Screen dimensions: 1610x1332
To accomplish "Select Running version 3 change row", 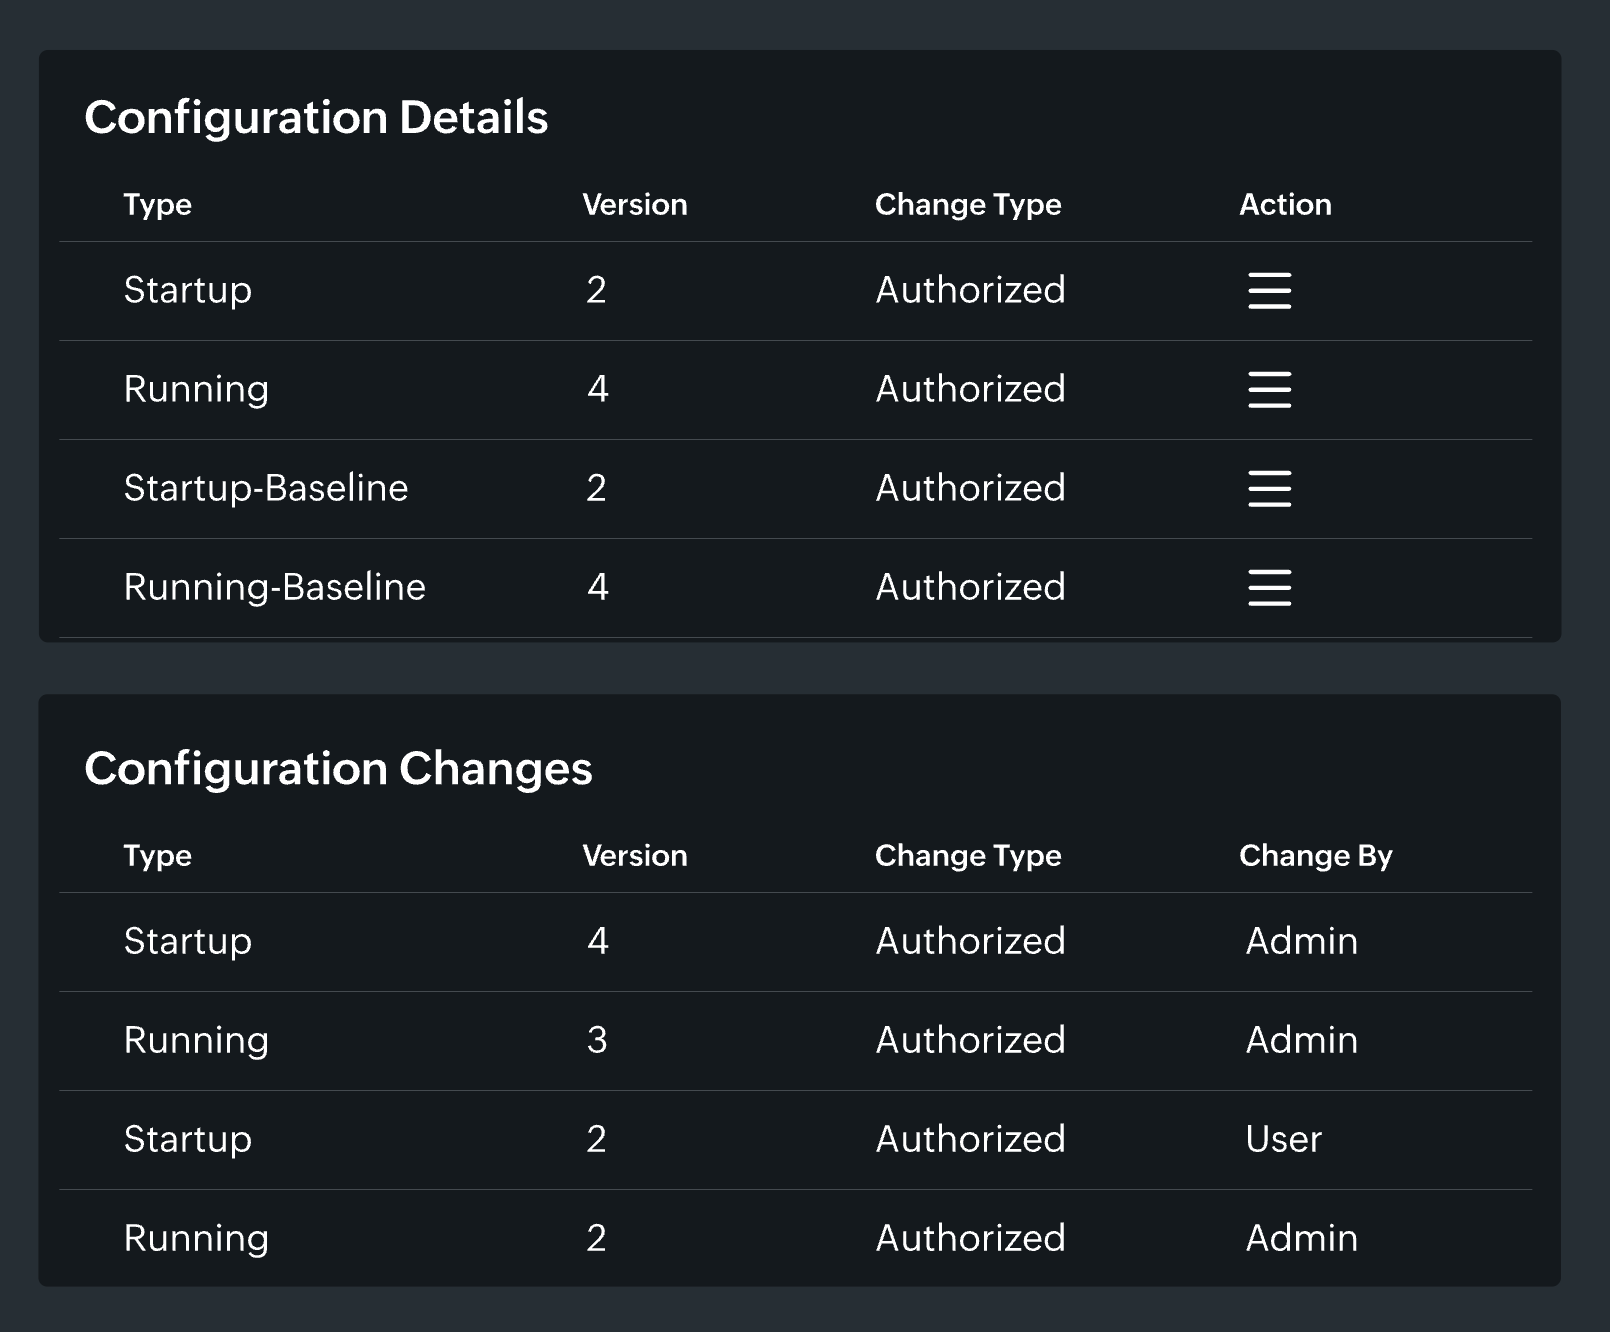I will point(196,1040).
